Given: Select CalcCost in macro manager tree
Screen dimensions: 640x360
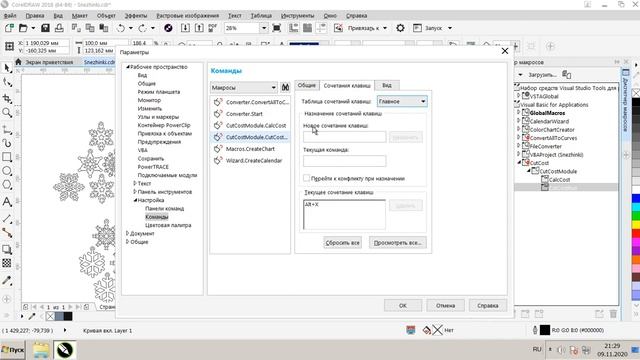Looking at the screenshot, I should pos(559,179).
